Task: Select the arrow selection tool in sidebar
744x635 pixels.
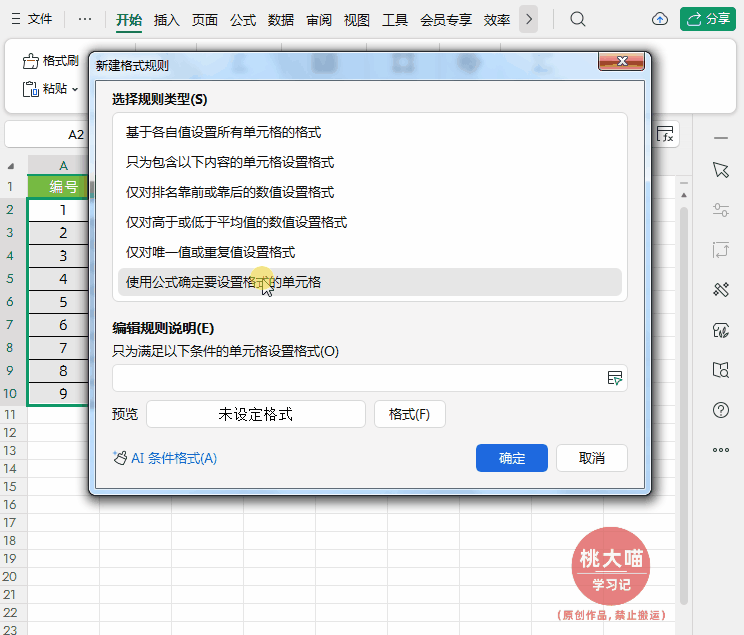Action: tap(721, 170)
